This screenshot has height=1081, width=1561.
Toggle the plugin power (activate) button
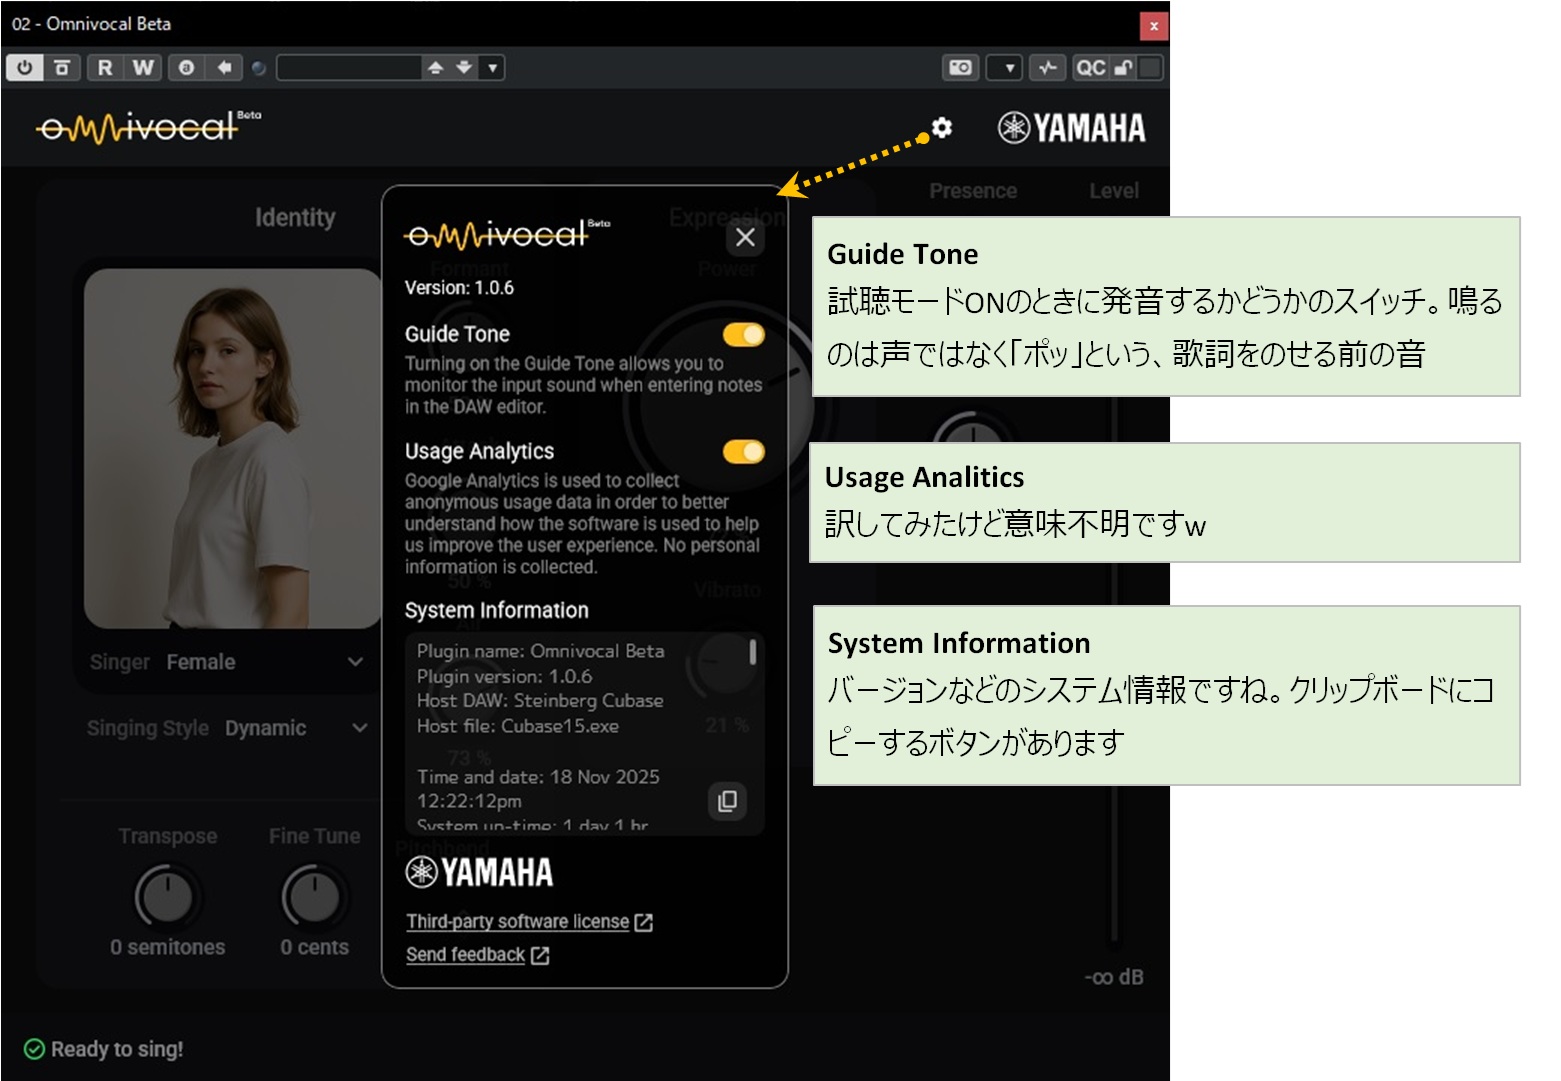click(24, 67)
